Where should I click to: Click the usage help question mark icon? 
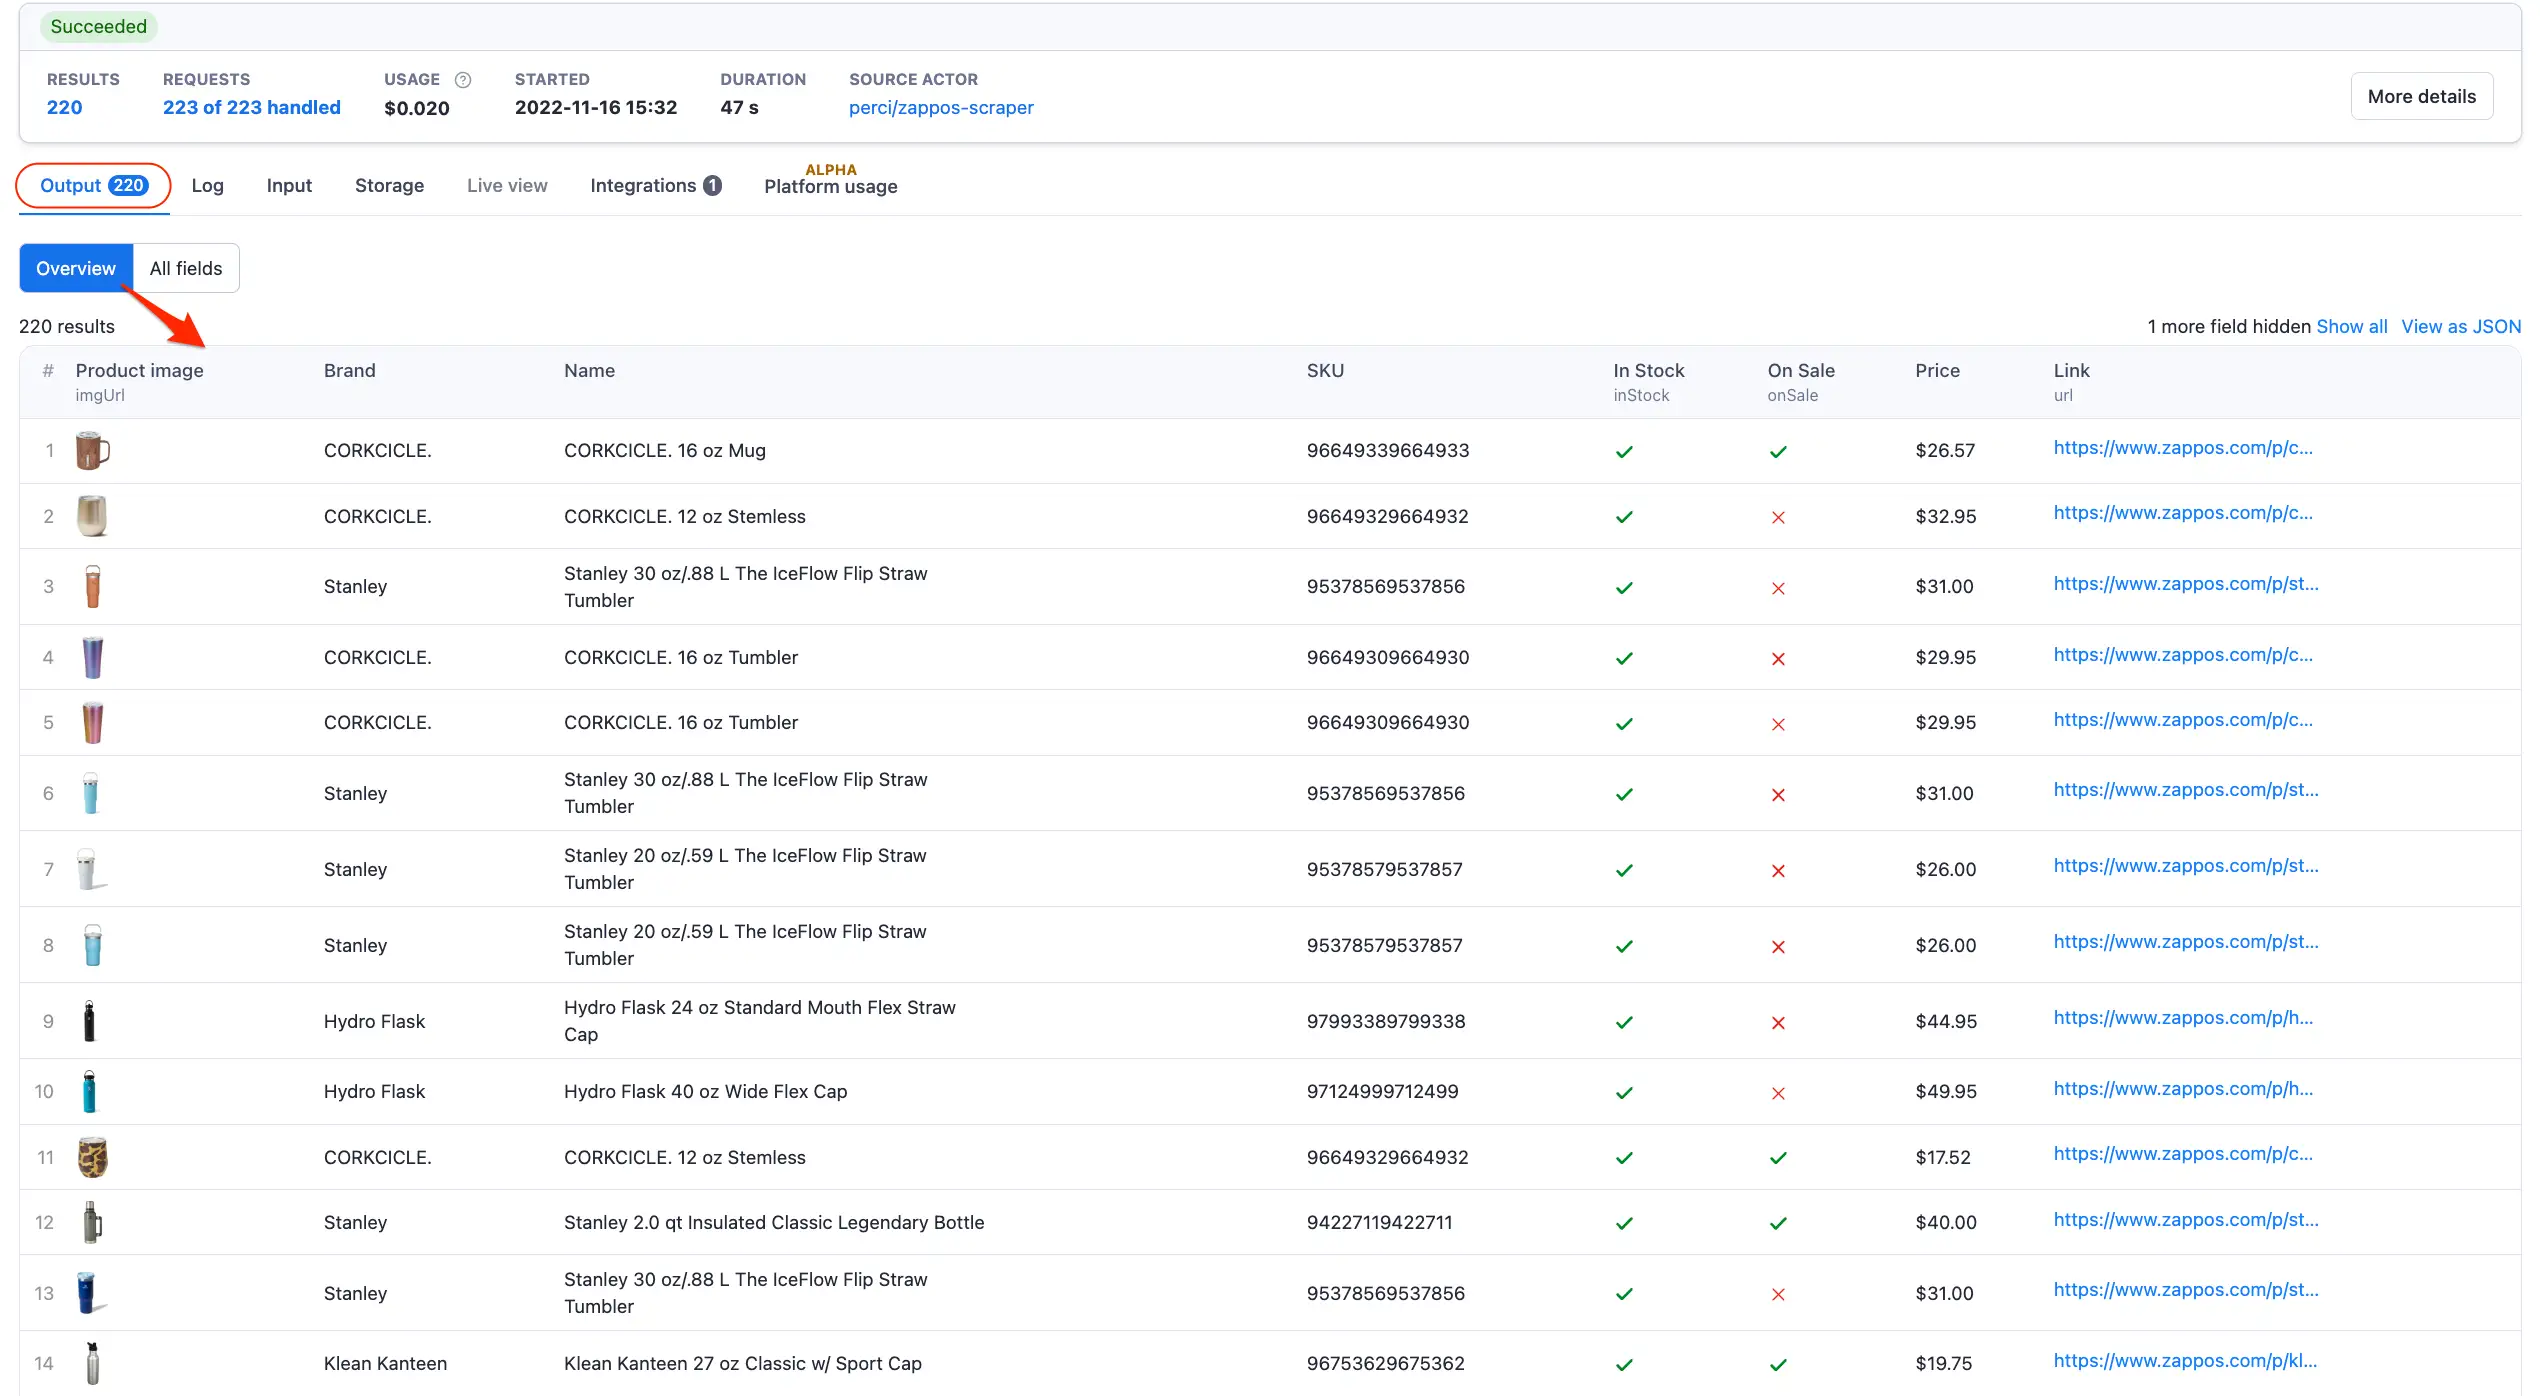pos(462,80)
